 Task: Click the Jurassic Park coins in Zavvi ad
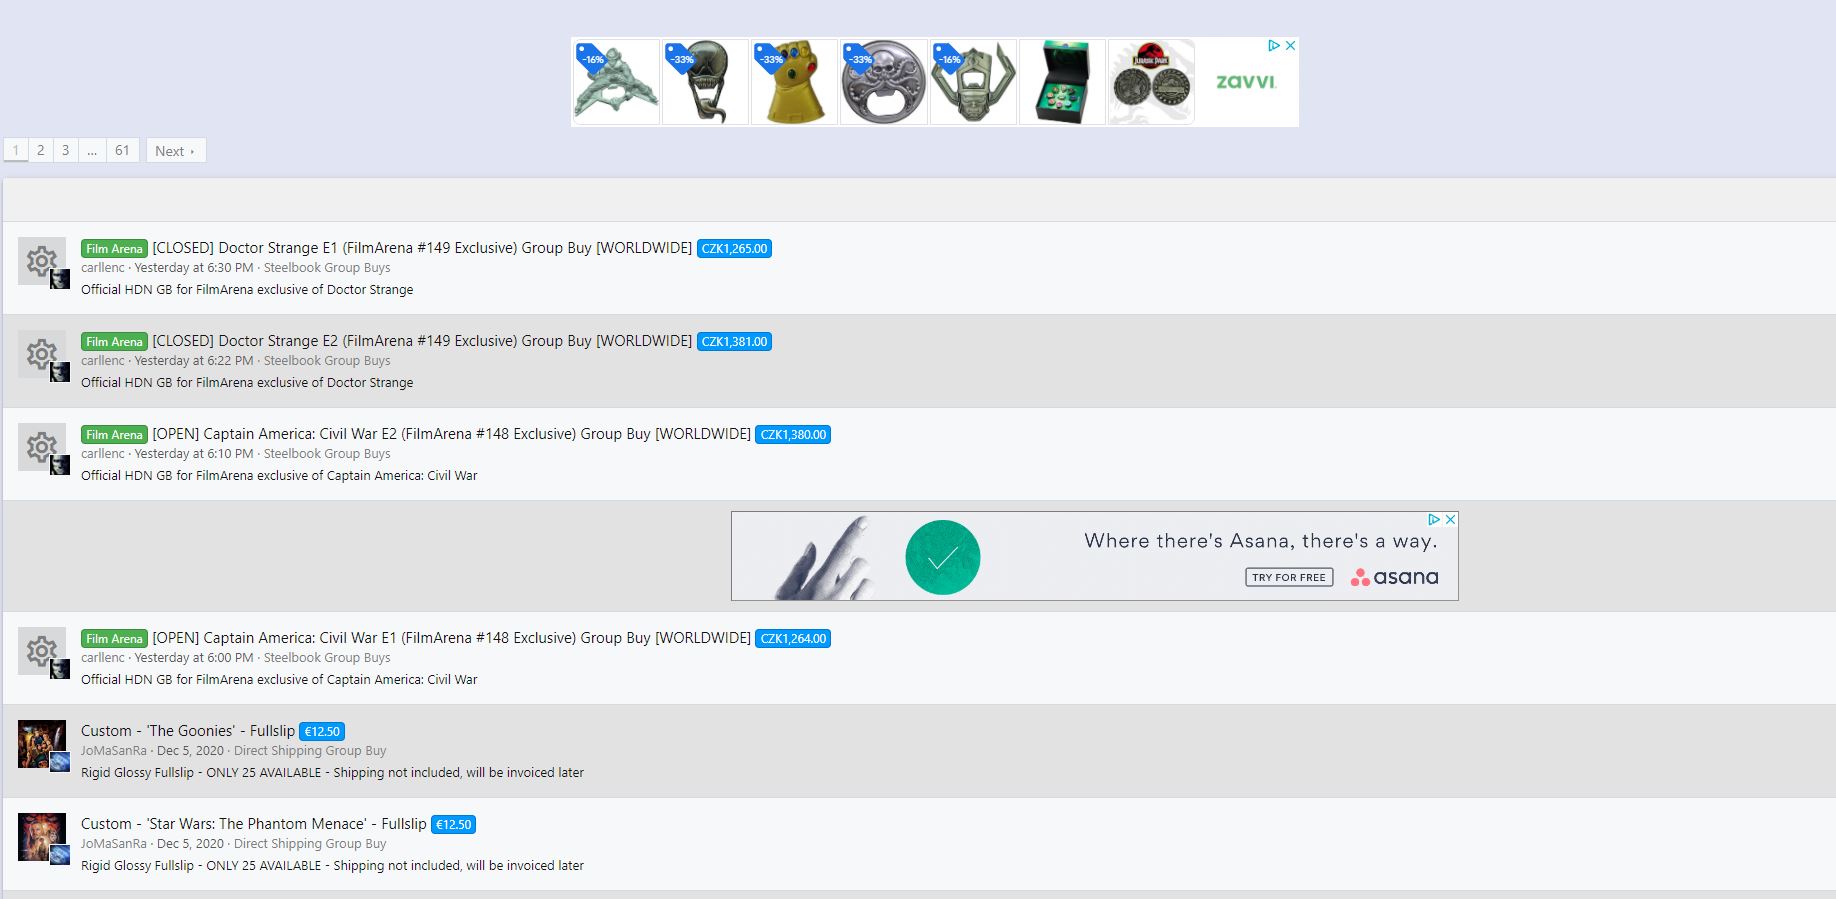tap(1151, 82)
